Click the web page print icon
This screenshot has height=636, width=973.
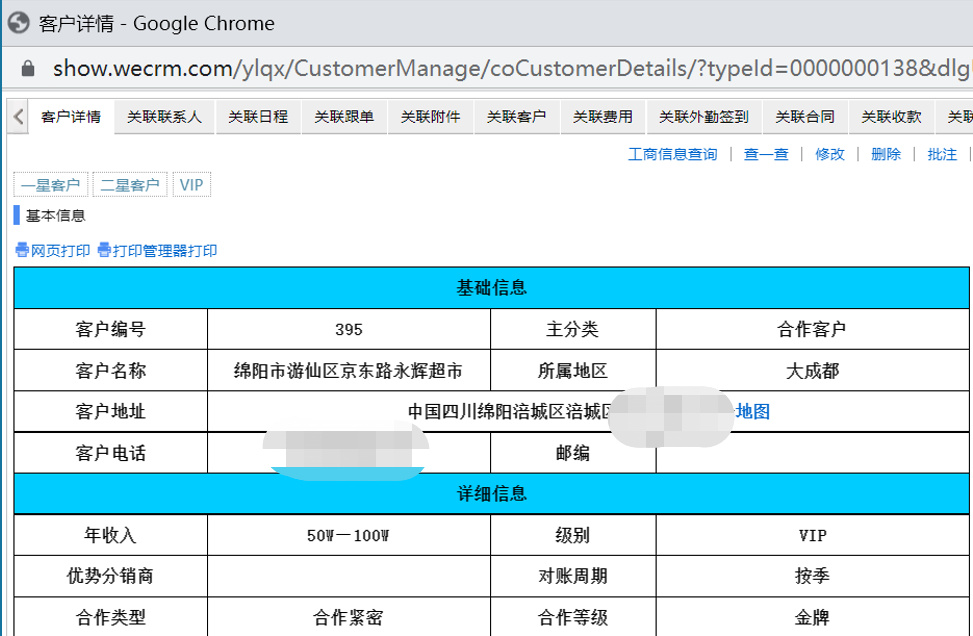click(x=22, y=251)
